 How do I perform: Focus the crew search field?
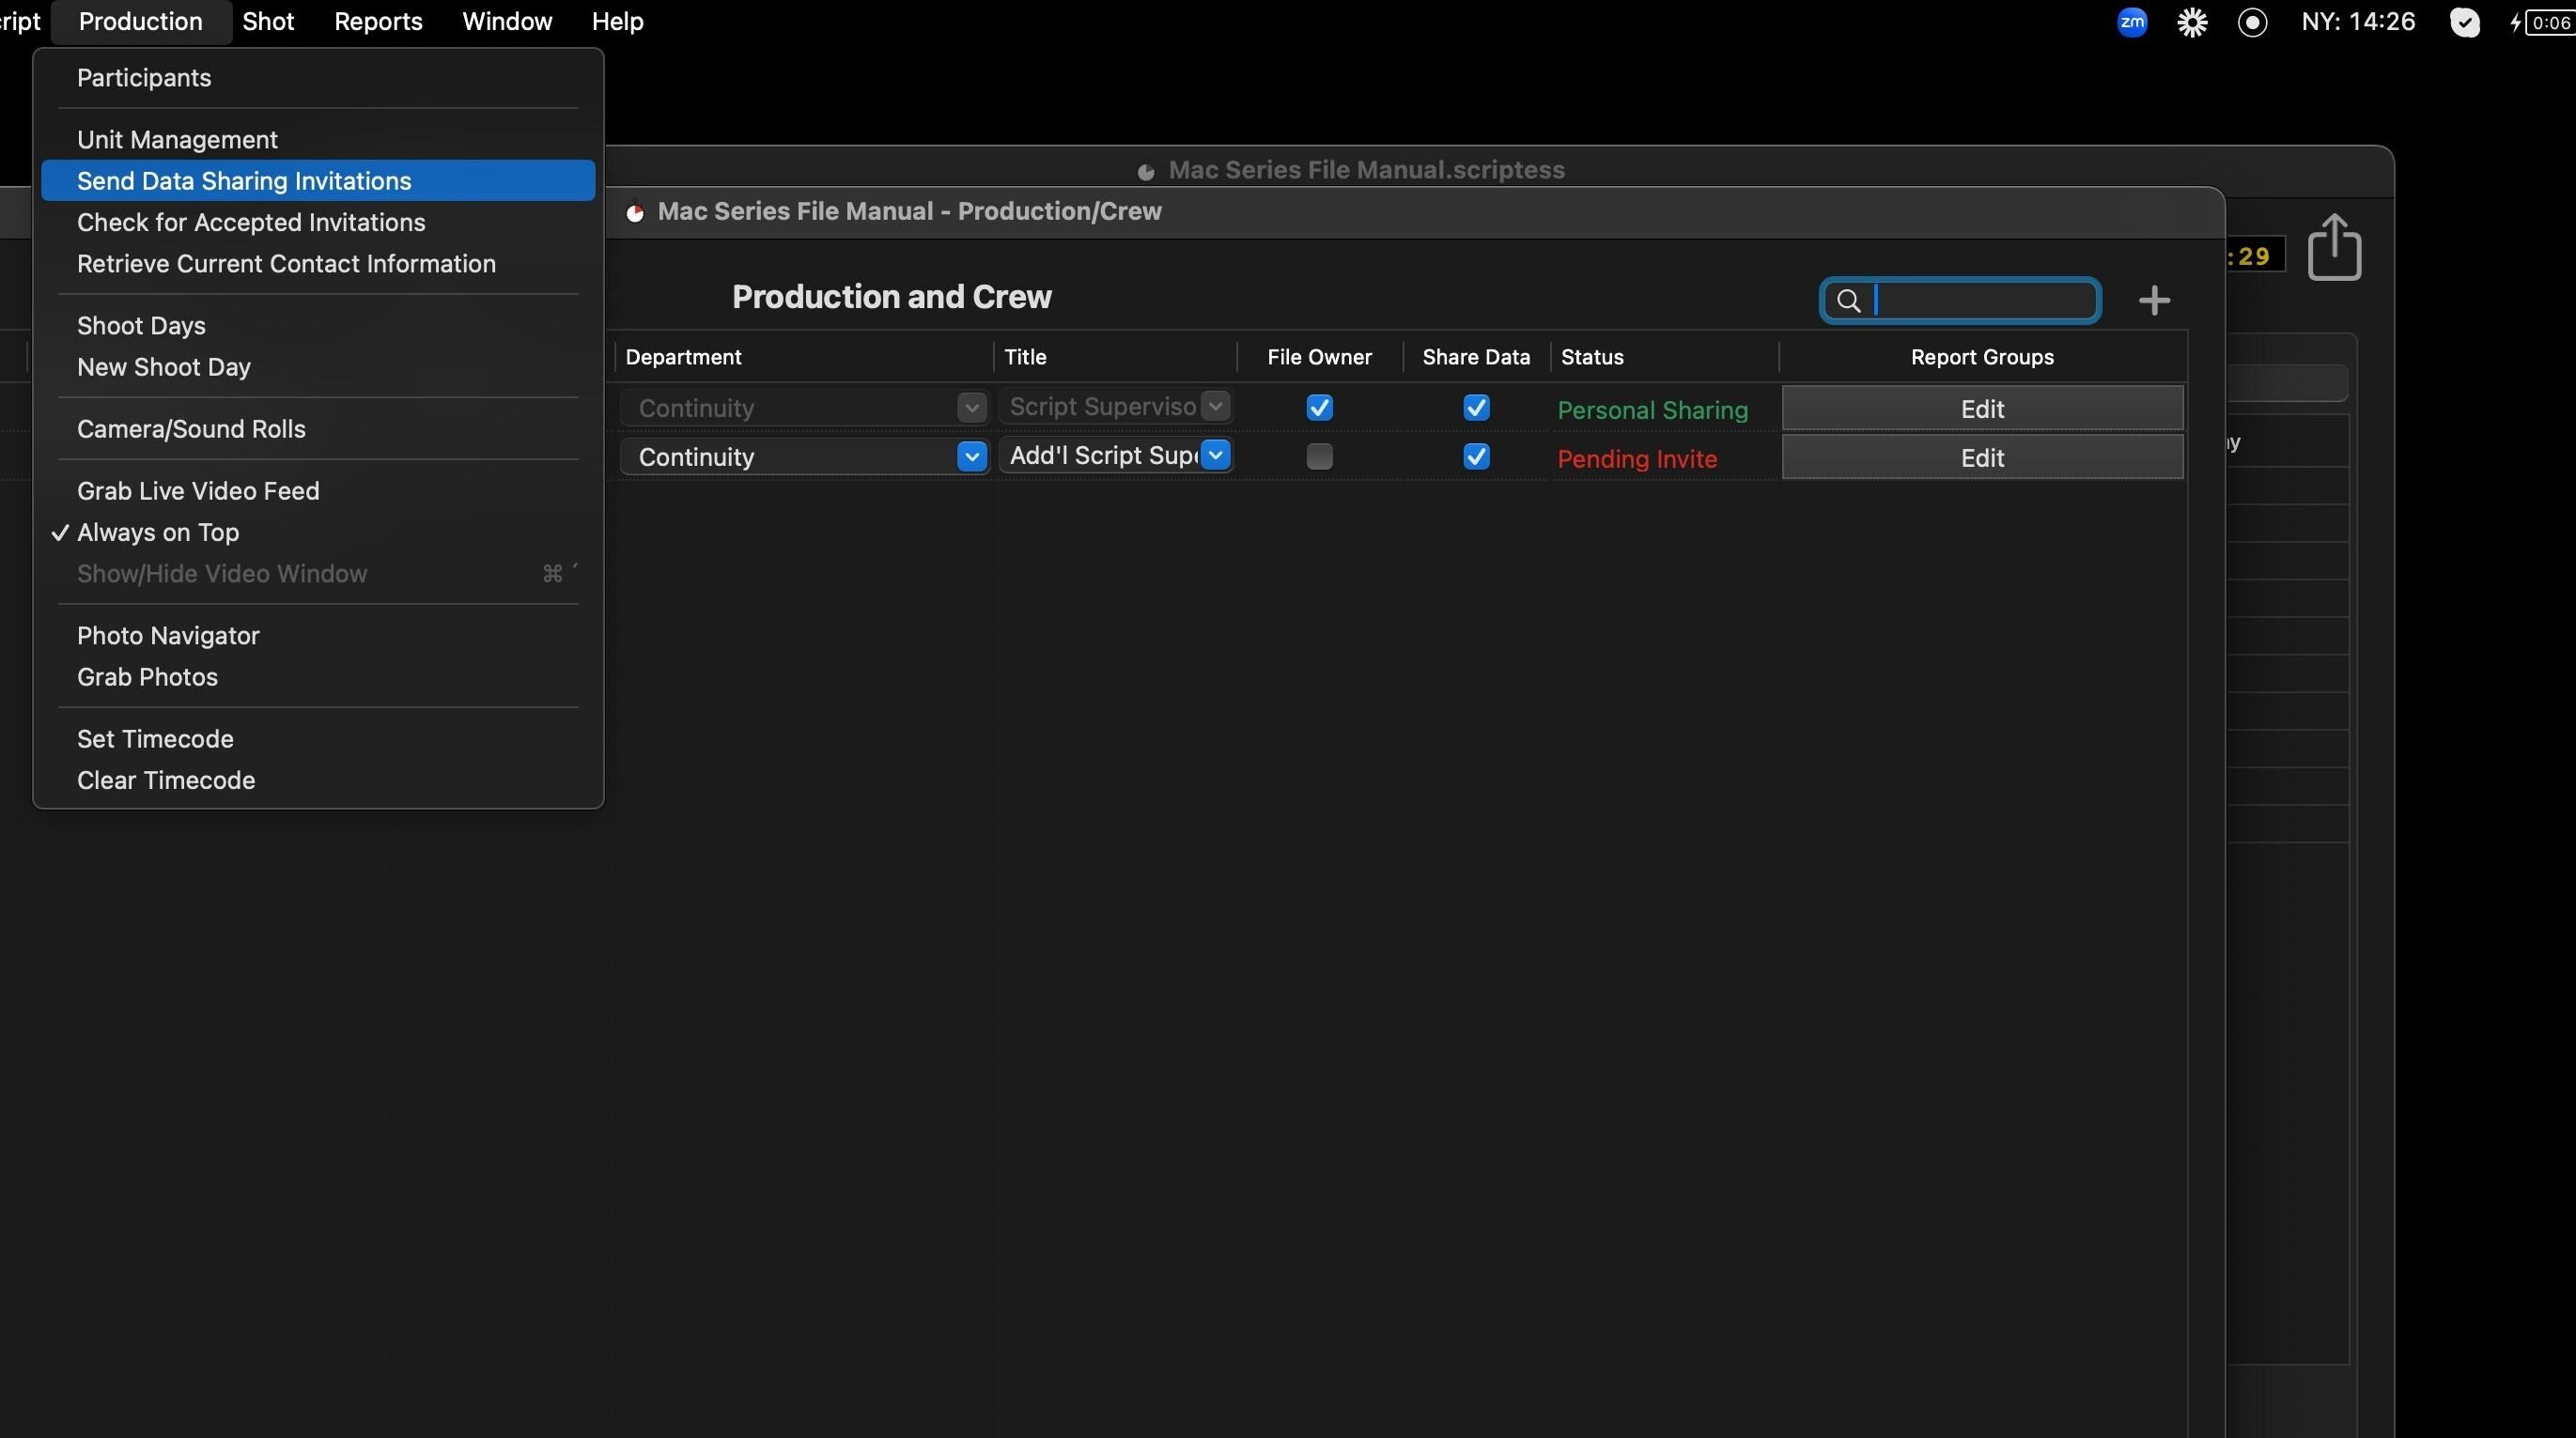[1980, 301]
